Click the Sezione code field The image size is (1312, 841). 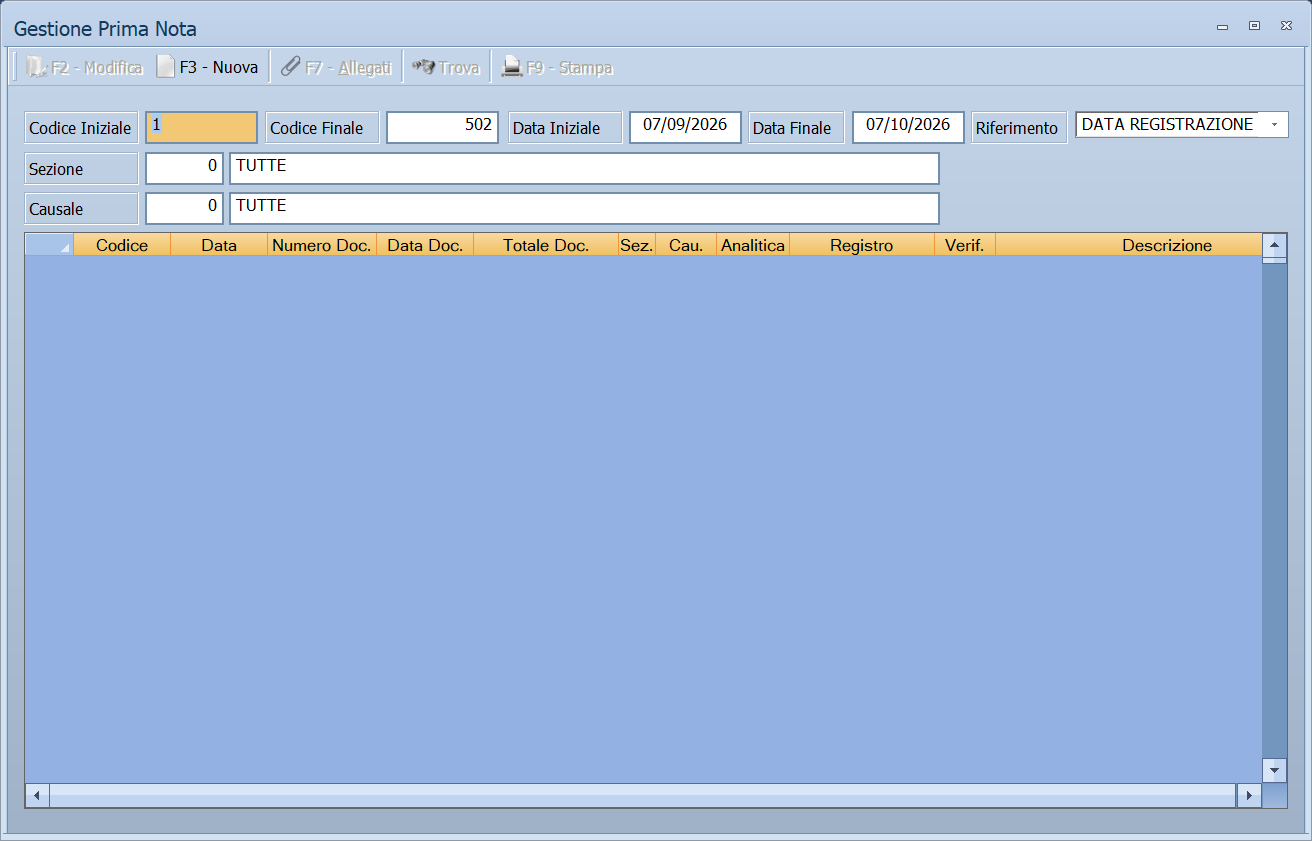pos(185,168)
